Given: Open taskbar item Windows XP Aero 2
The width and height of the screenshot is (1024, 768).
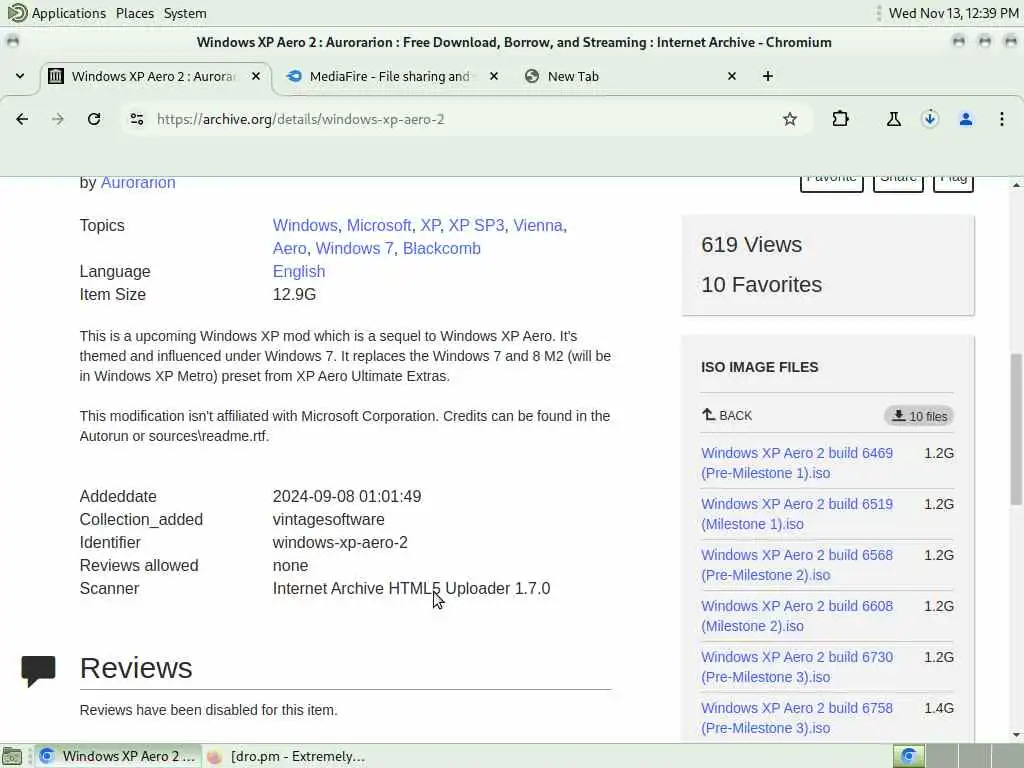Looking at the screenshot, I should pos(118,756).
